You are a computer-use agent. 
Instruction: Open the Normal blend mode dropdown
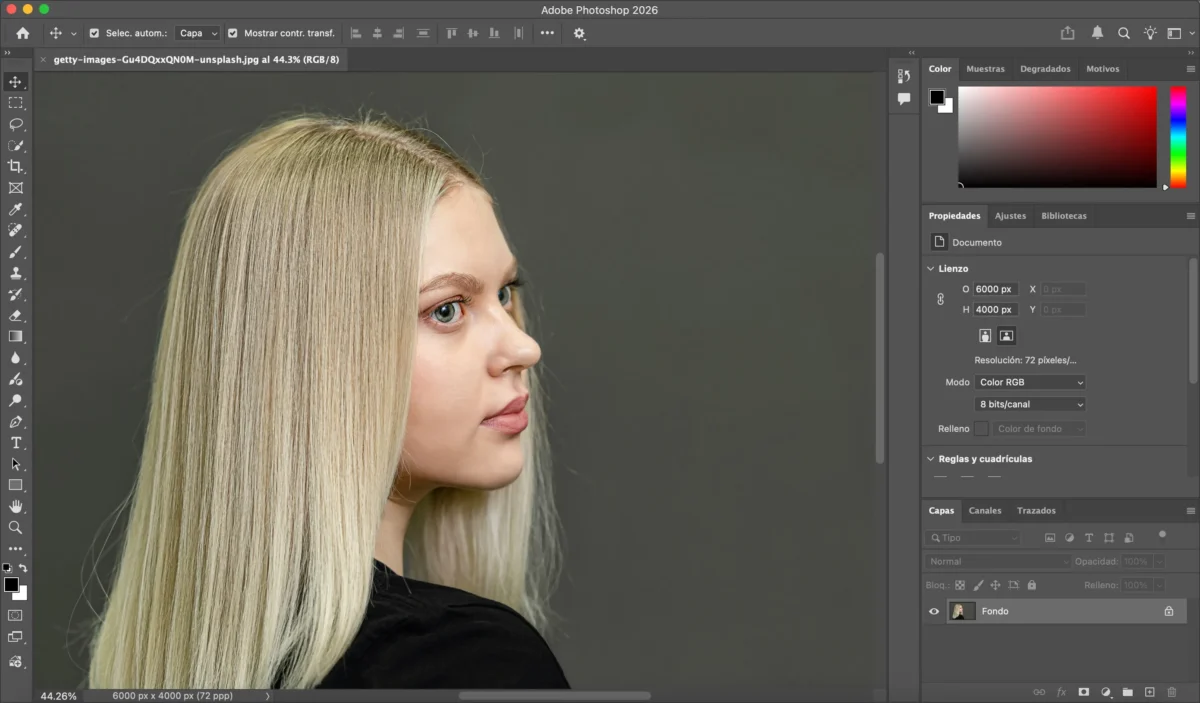coord(997,562)
